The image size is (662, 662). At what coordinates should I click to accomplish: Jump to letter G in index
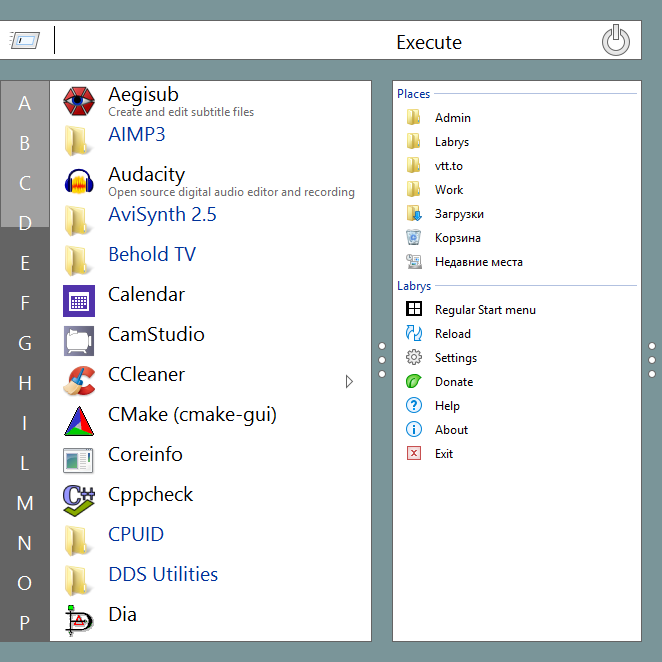(x=25, y=343)
